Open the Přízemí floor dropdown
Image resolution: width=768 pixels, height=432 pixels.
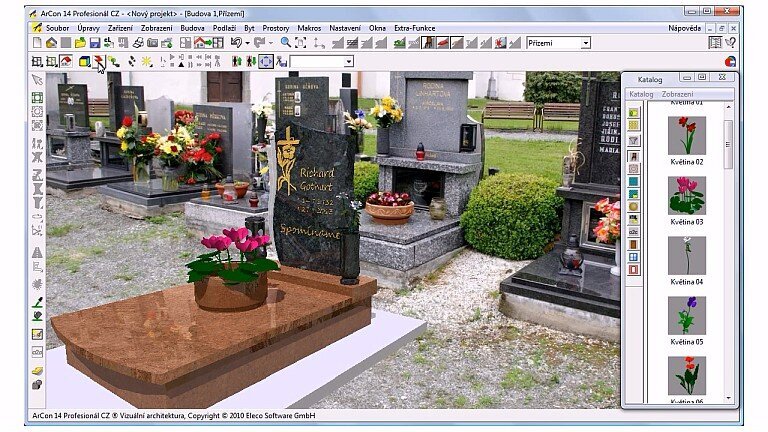click(586, 43)
